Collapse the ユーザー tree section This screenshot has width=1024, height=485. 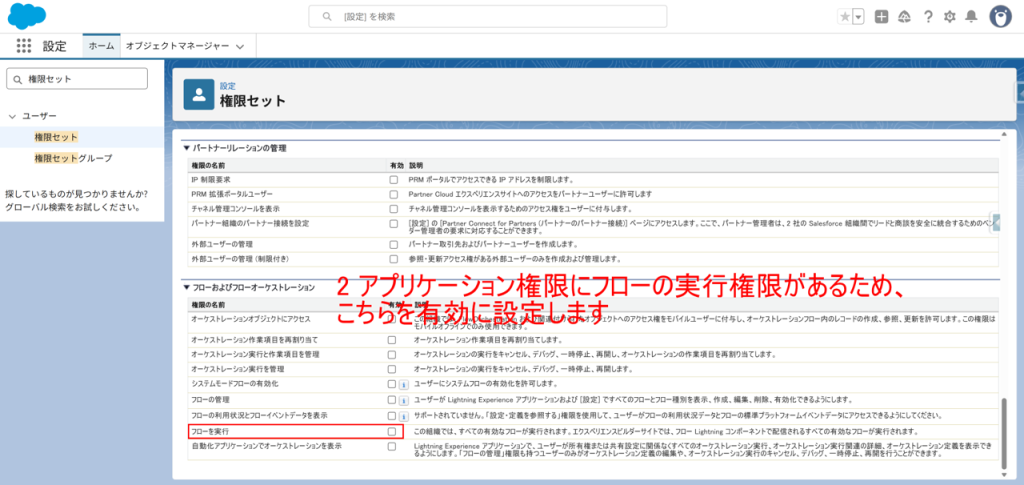tap(11, 116)
